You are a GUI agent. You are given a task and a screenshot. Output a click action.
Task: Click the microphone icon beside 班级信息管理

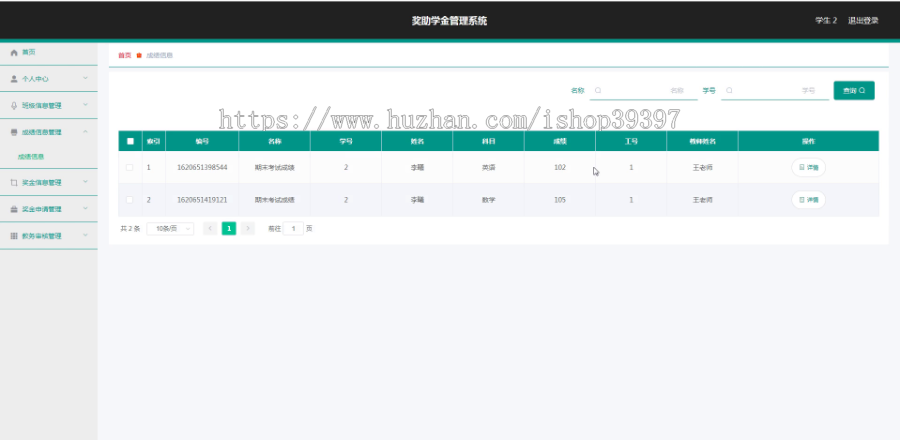[14, 106]
